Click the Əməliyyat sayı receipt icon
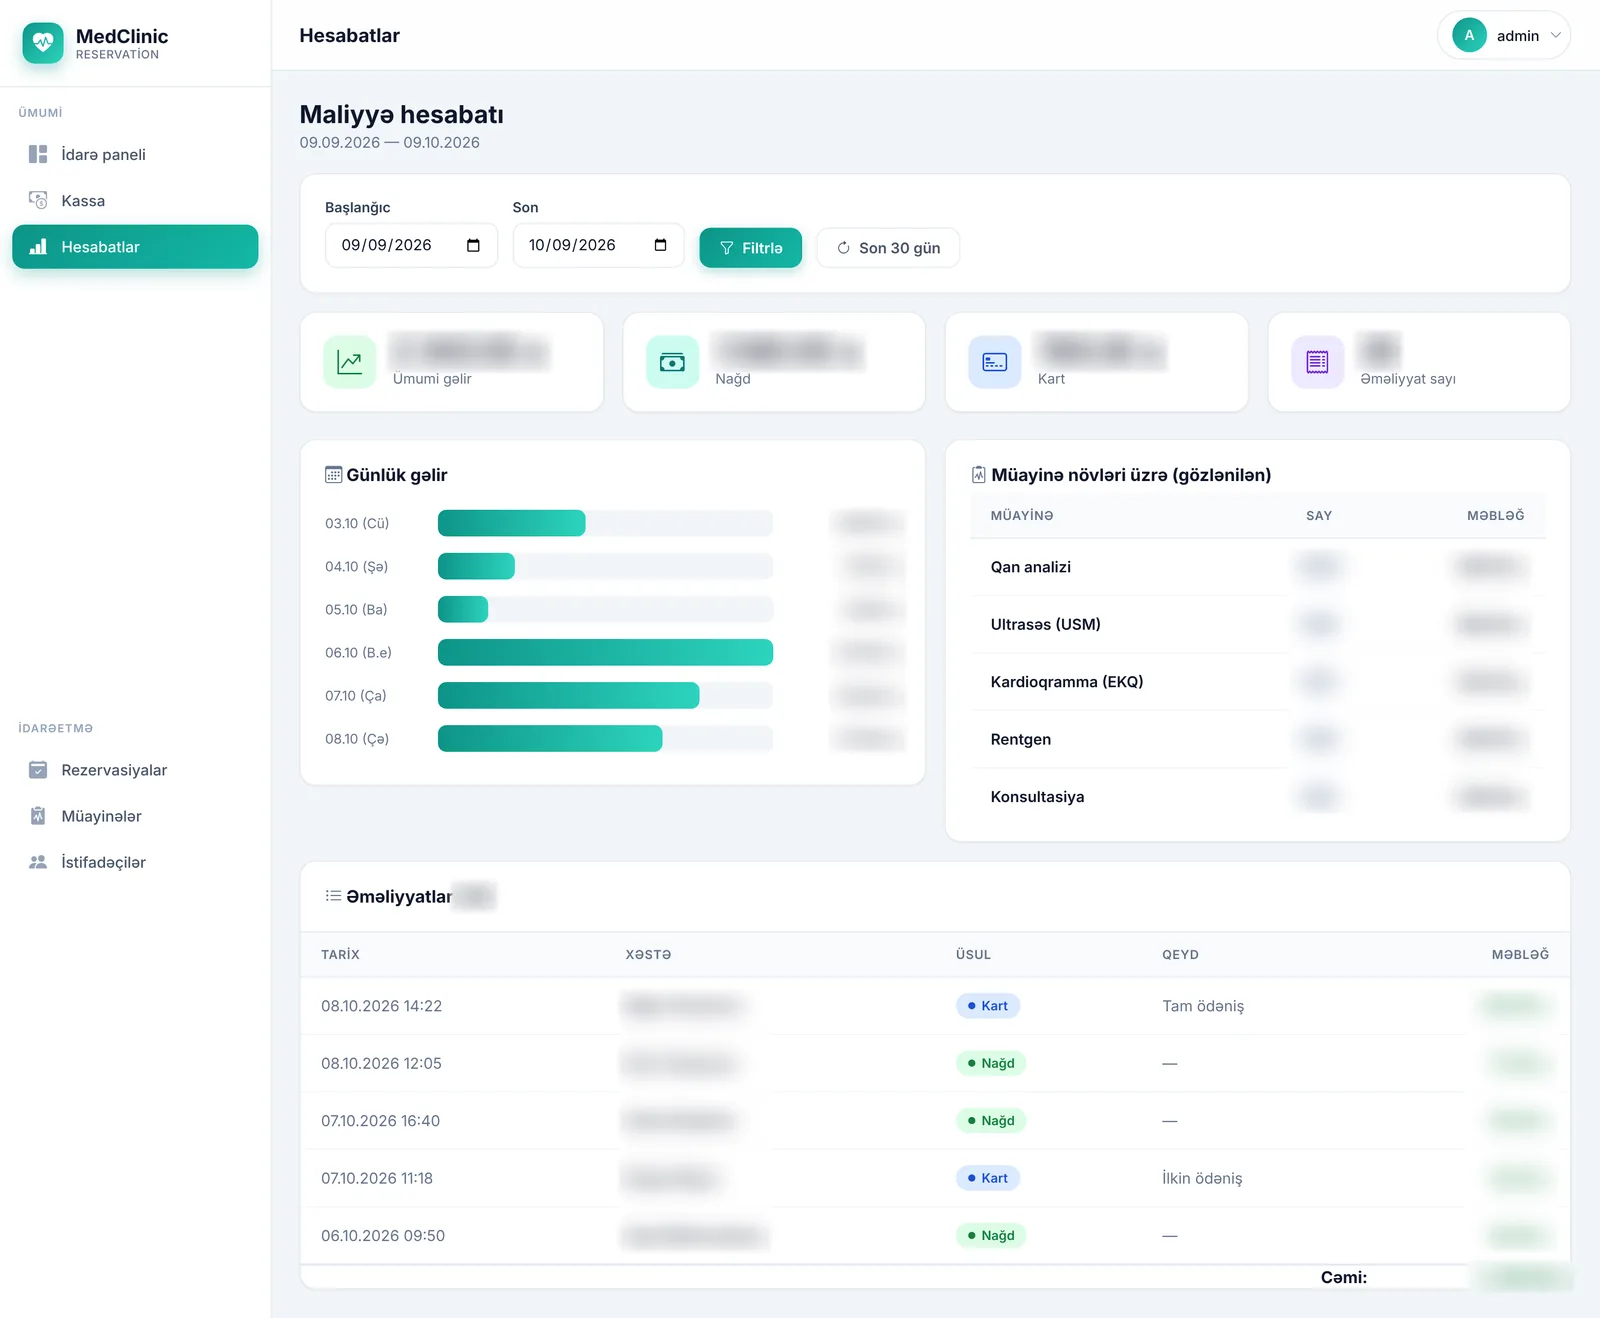The height and width of the screenshot is (1318, 1600). [x=1318, y=362]
